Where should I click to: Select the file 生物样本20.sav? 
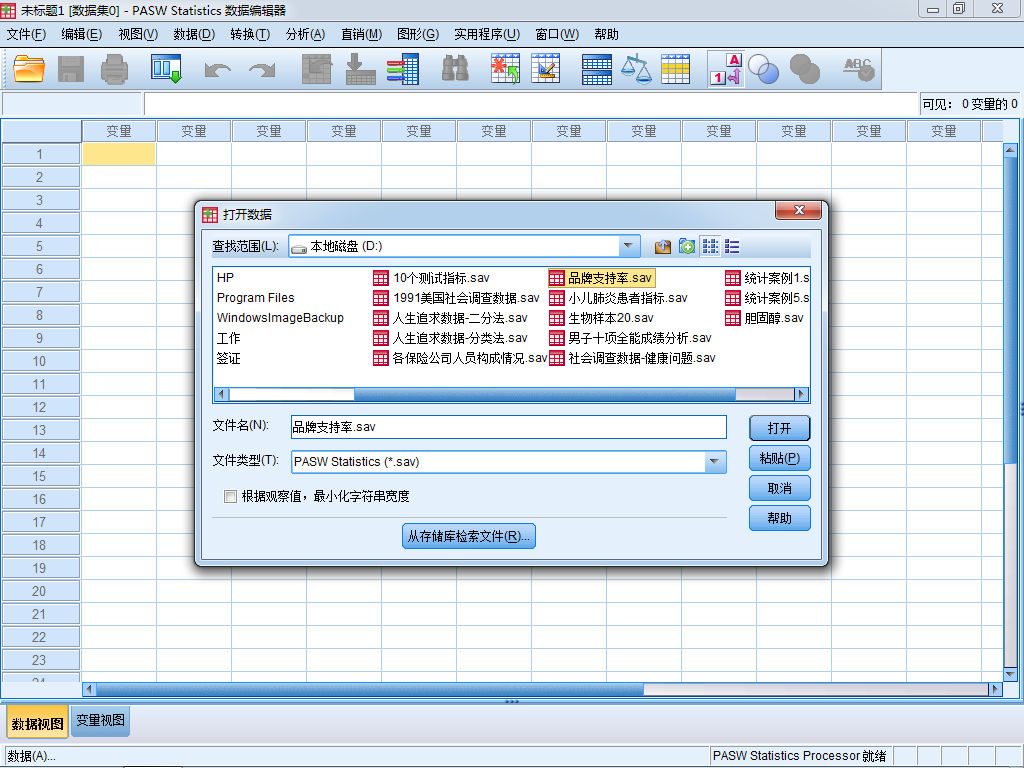coord(601,318)
